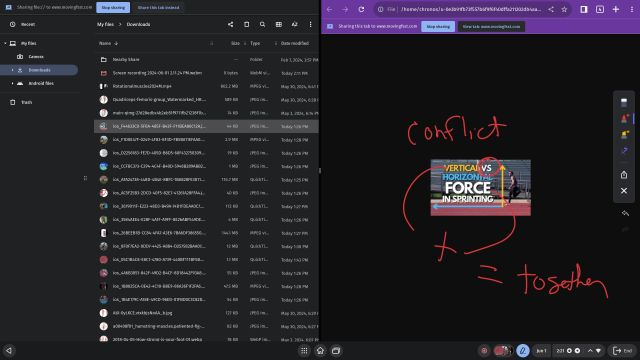Open Search in the Files app
Screen dimensions: 640x360
point(262,24)
